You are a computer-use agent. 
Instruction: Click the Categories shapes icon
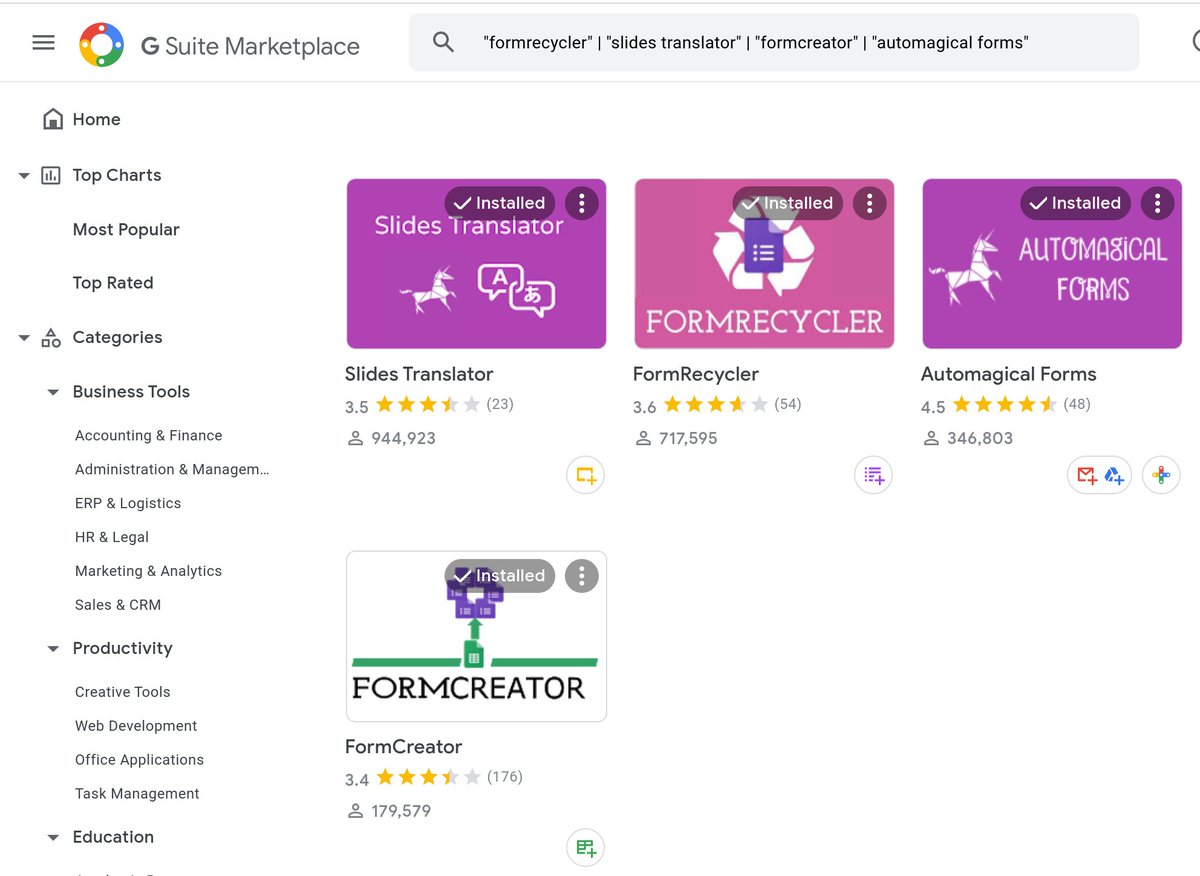(51, 338)
